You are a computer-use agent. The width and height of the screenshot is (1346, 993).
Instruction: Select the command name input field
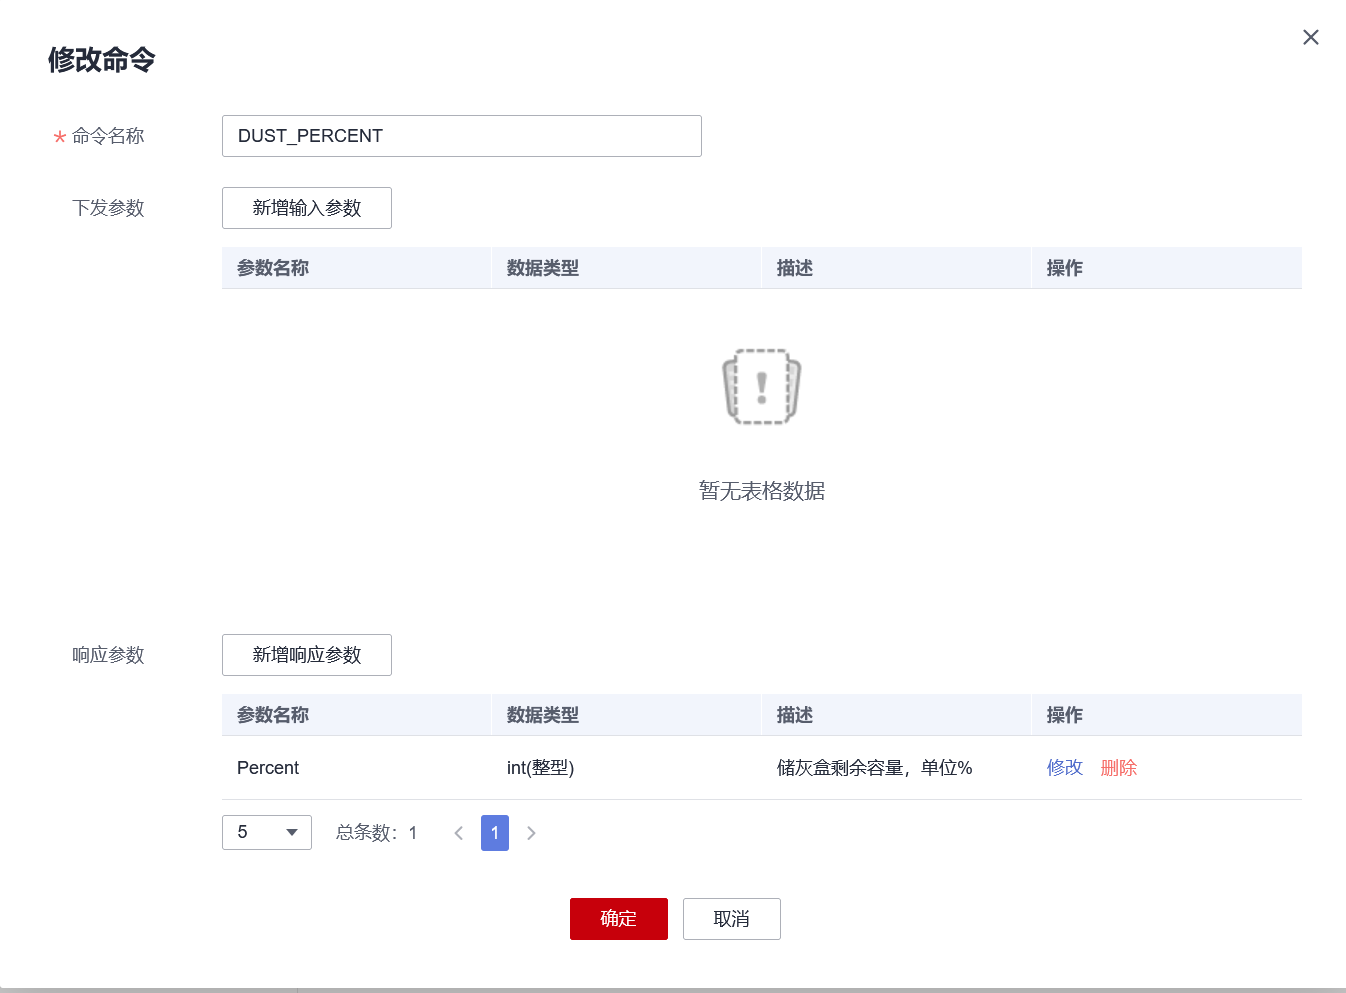click(x=461, y=136)
